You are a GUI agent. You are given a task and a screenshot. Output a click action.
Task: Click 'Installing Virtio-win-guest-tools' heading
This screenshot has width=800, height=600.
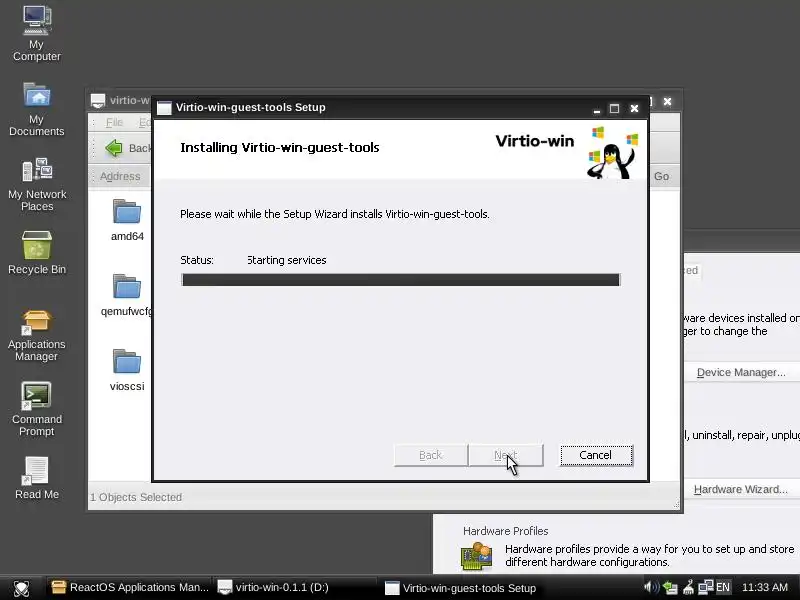click(280, 147)
